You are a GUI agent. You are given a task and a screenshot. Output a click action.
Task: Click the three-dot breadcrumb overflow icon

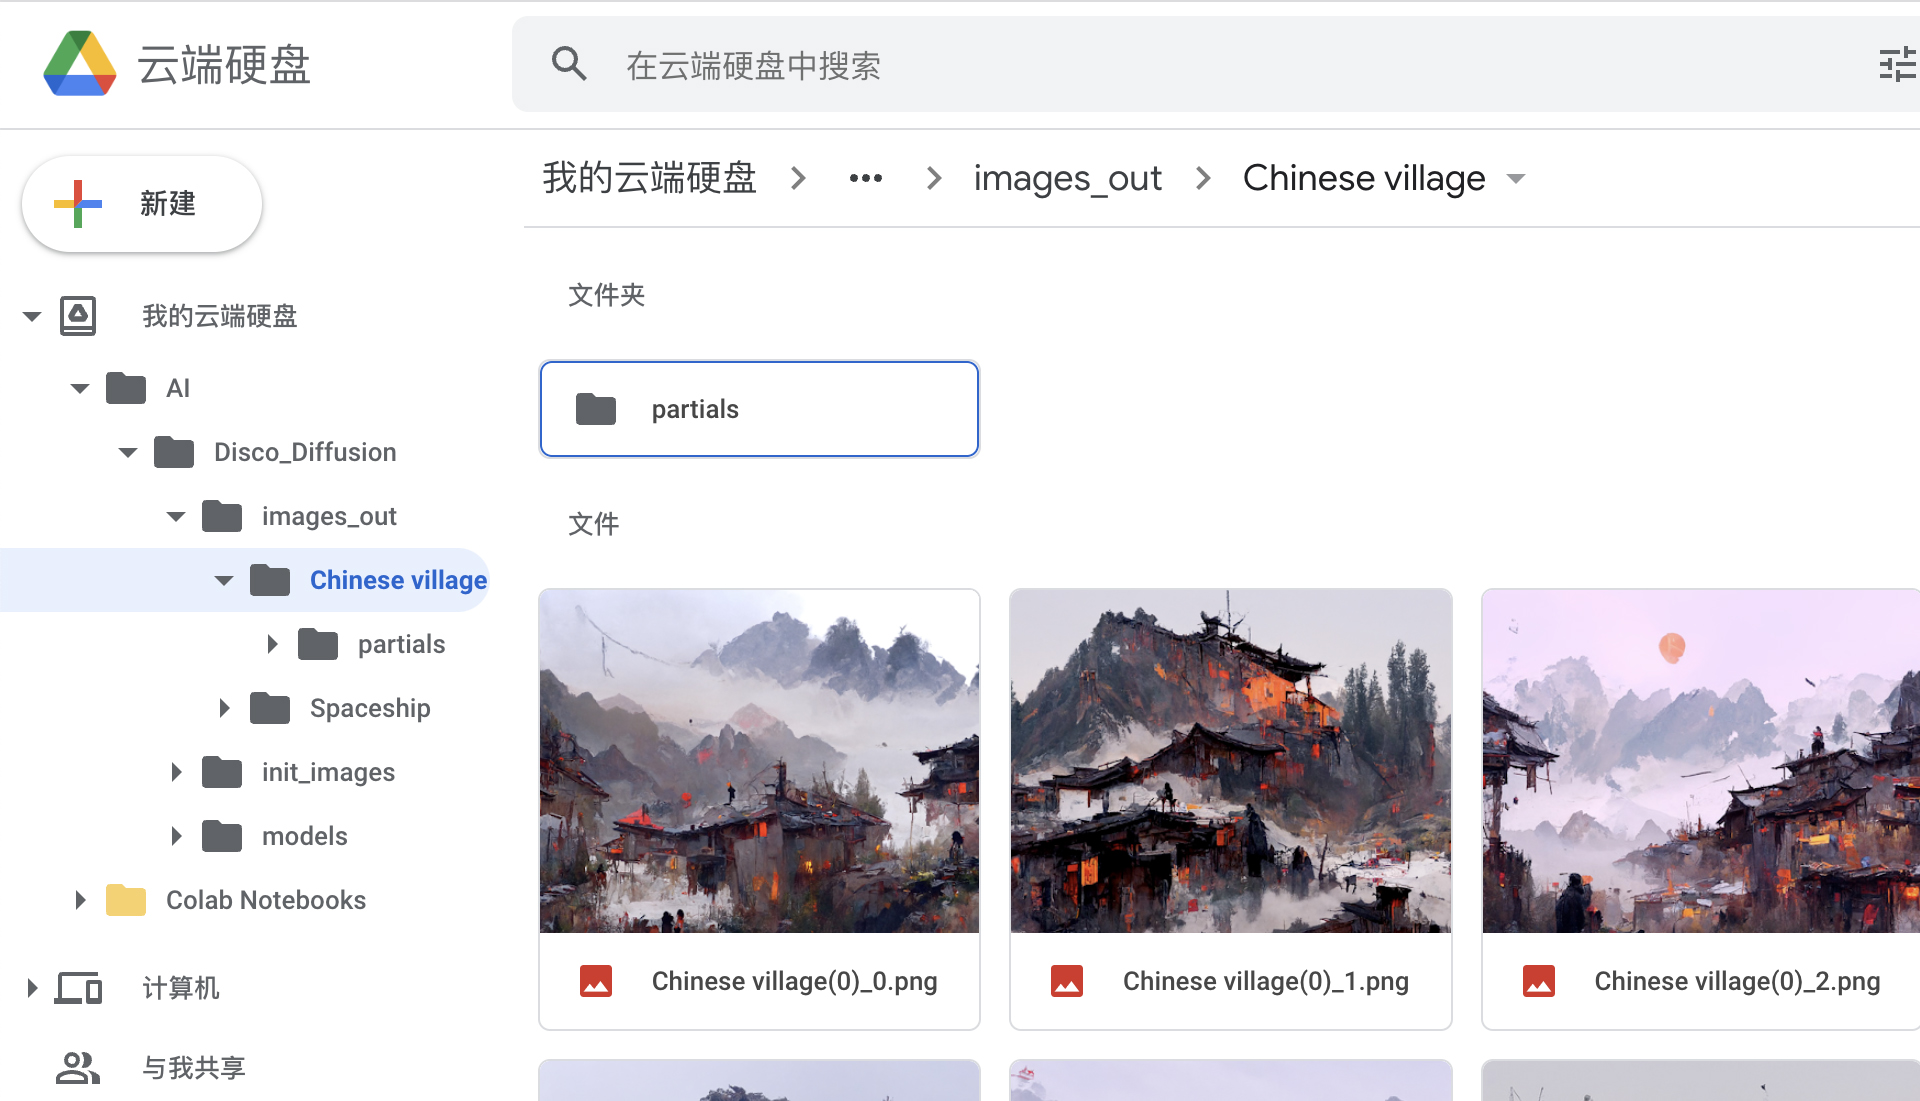(x=866, y=179)
